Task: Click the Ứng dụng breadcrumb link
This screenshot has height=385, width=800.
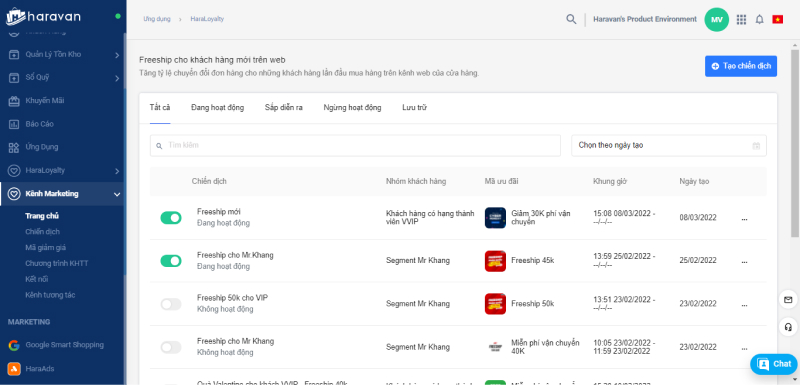Action: click(x=157, y=19)
